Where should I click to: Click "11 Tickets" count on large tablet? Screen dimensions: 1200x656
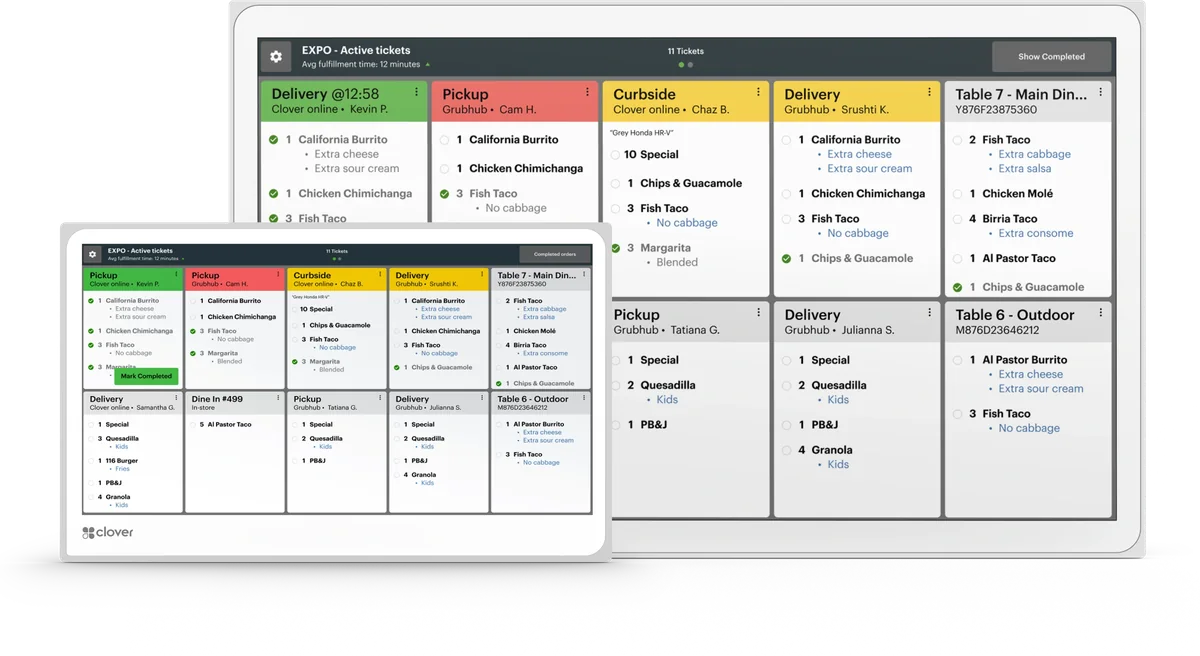pos(686,51)
